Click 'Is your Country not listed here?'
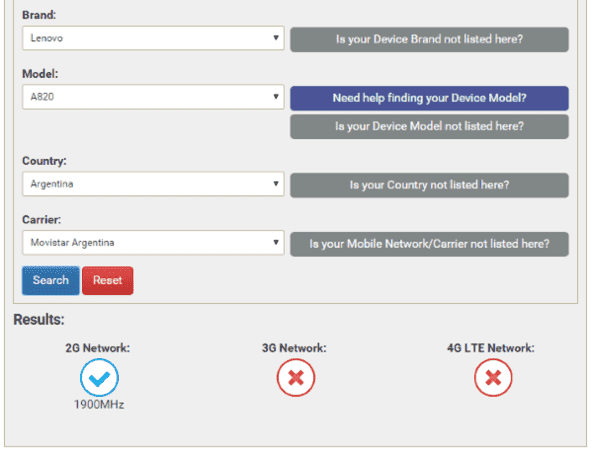Viewport: 593px width, 449px height. click(429, 185)
